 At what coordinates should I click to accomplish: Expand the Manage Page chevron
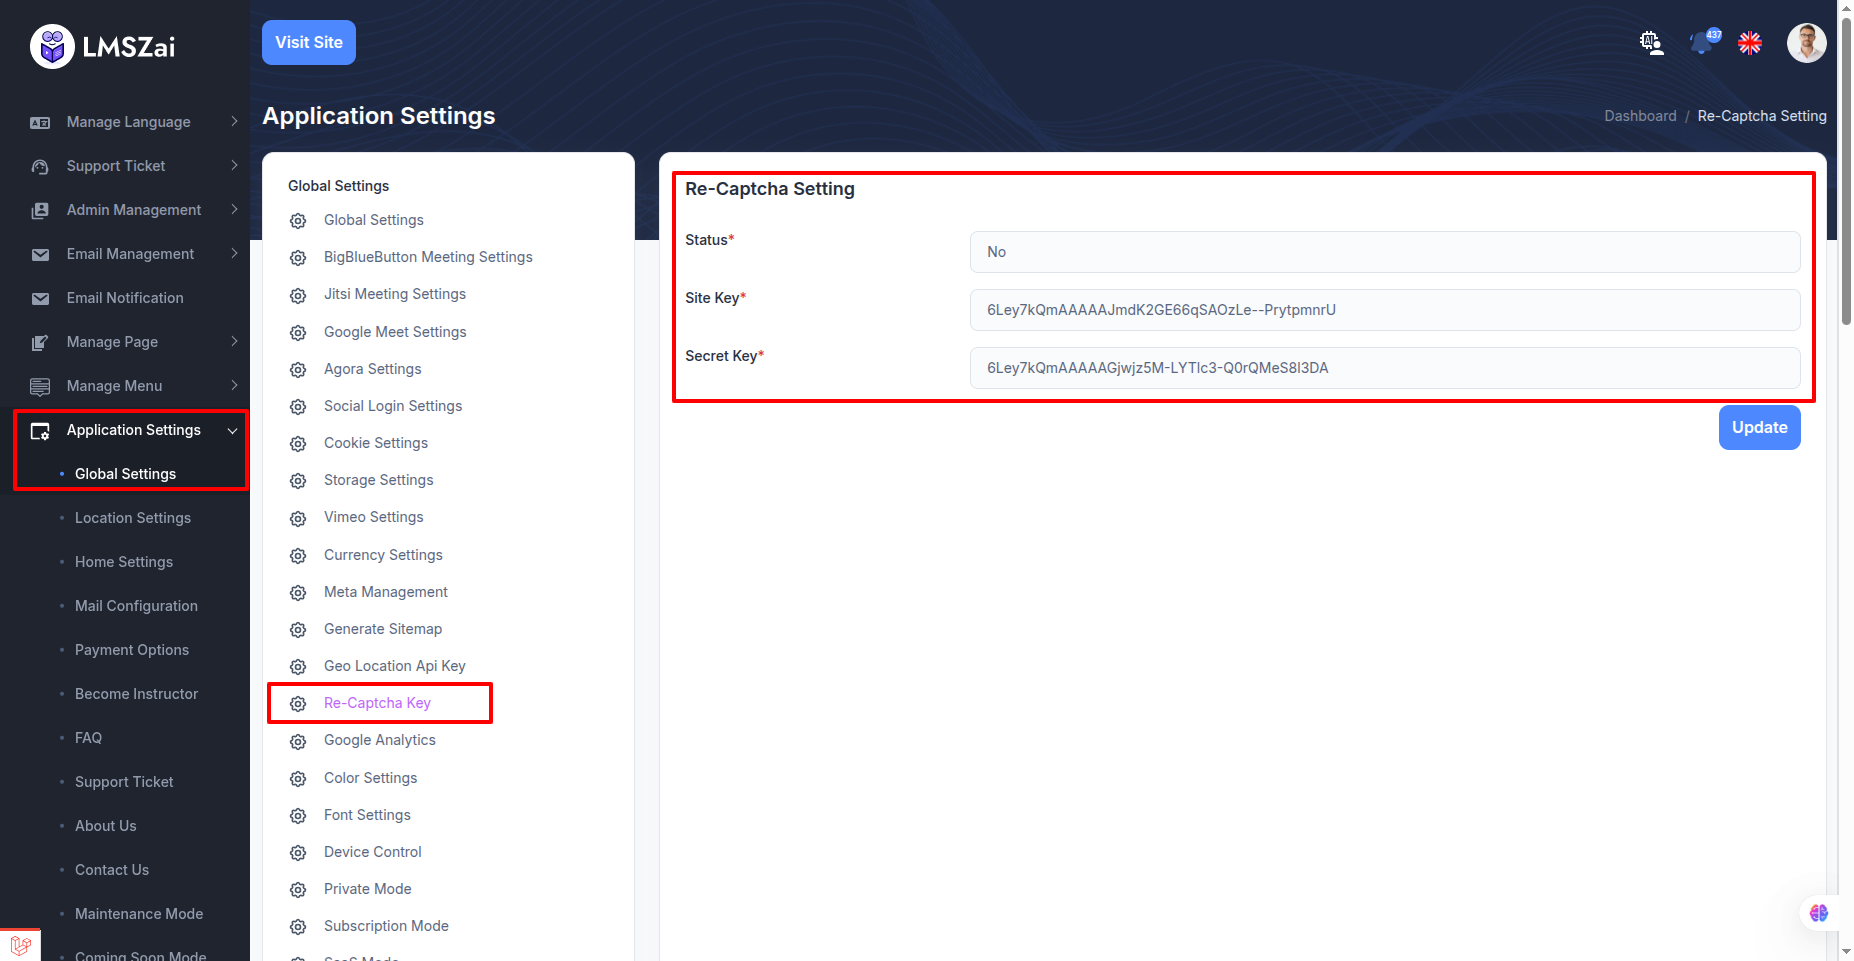click(234, 341)
